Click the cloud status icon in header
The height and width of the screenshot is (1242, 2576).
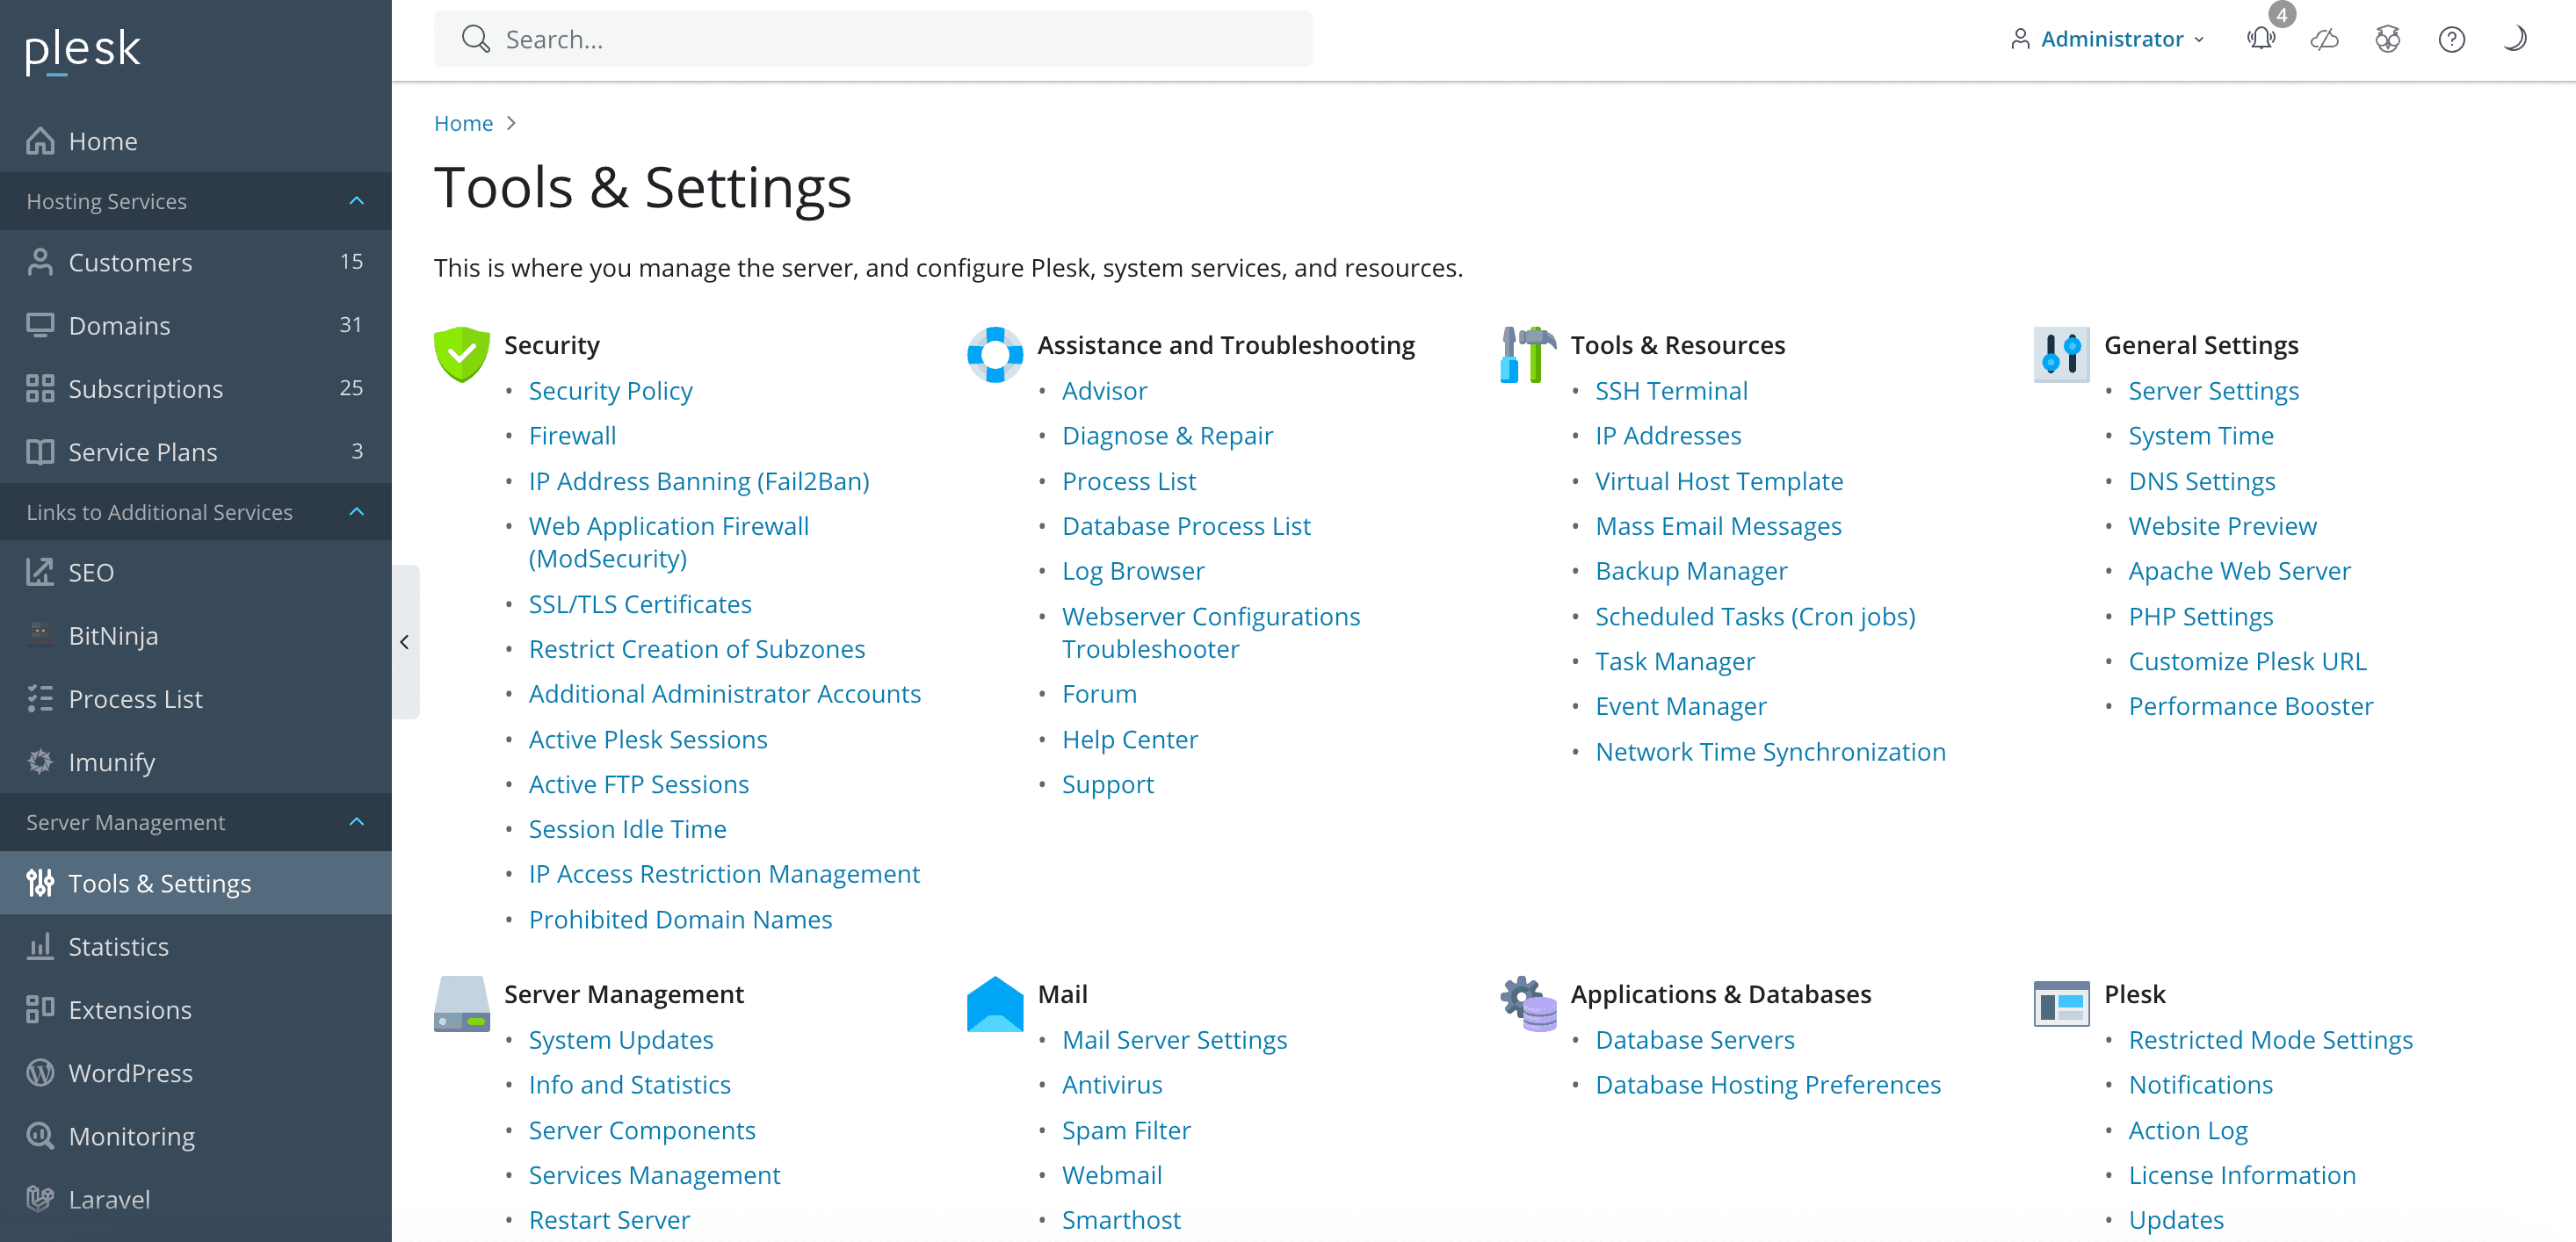2324,39
